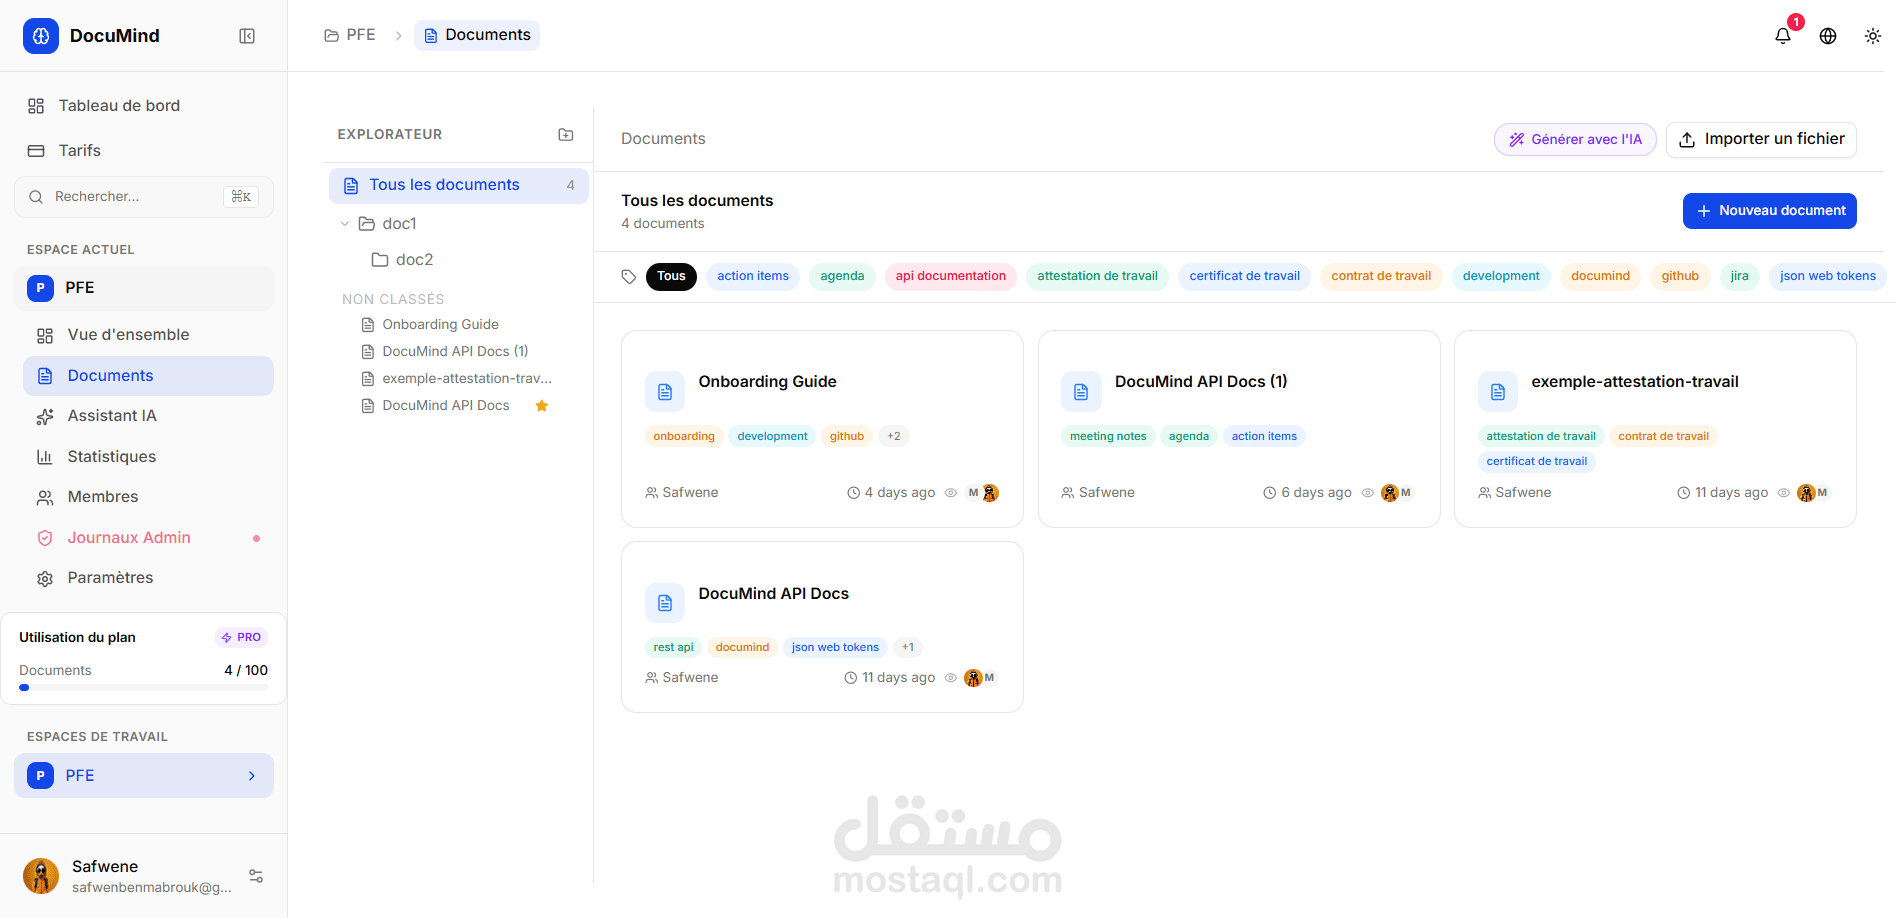The width and height of the screenshot is (1896, 918).
Task: Open notifications bell
Action: click(x=1783, y=36)
